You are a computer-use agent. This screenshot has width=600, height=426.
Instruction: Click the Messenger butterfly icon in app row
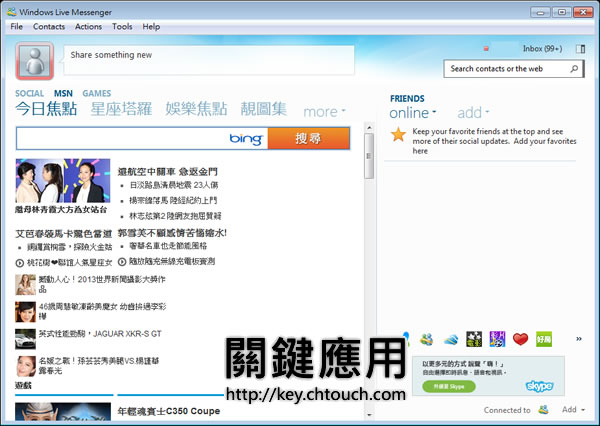[x=427, y=339]
